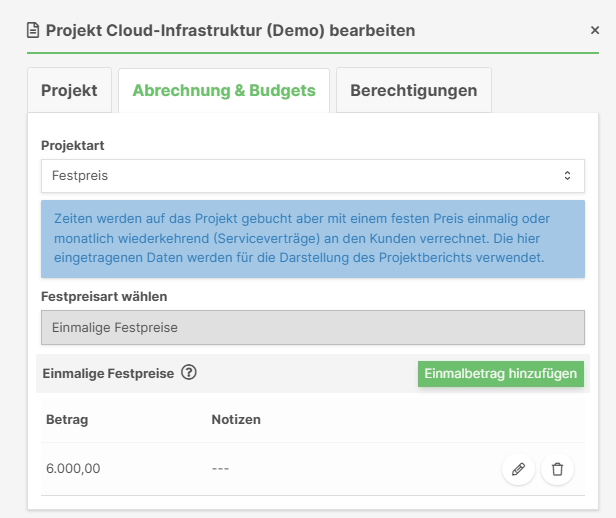Click the --- notes cell
Screen dimensions: 616x518
click(x=220, y=469)
